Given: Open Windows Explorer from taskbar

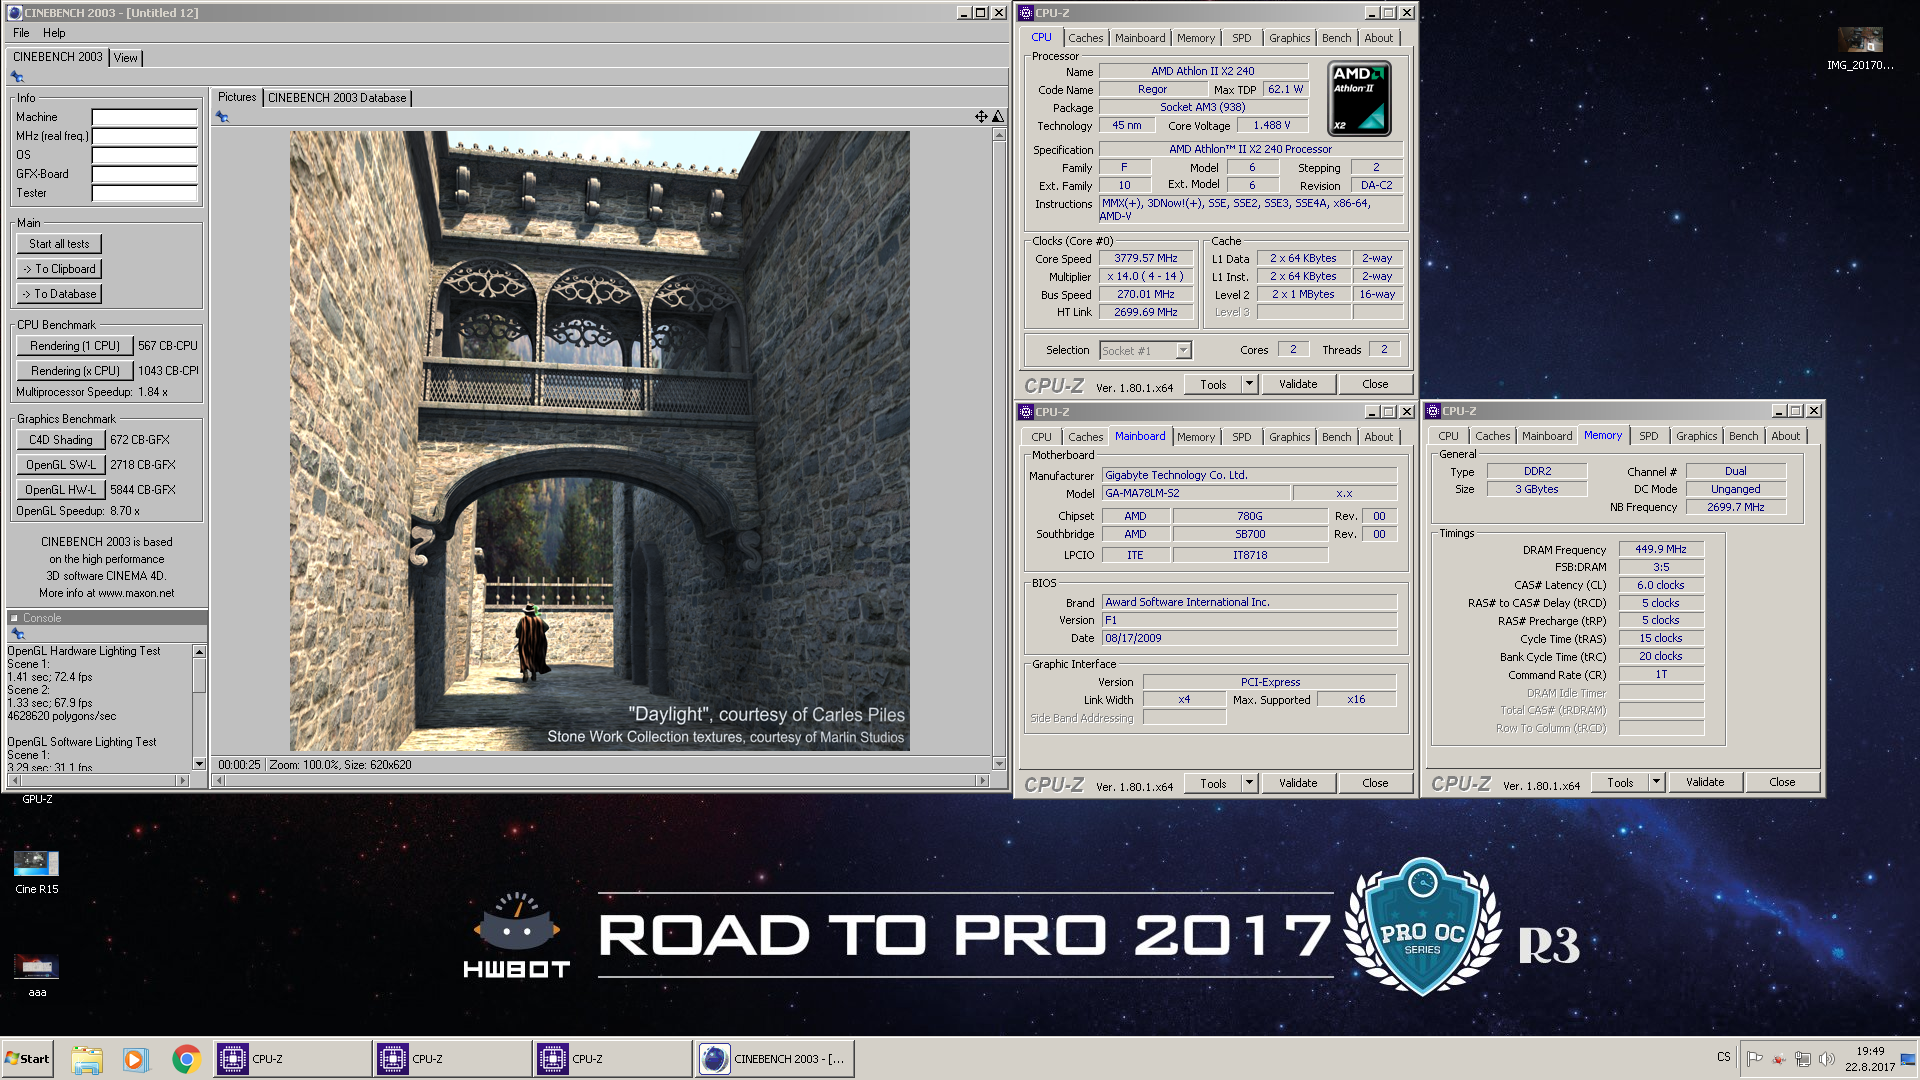Looking at the screenshot, I should coord(87,1059).
